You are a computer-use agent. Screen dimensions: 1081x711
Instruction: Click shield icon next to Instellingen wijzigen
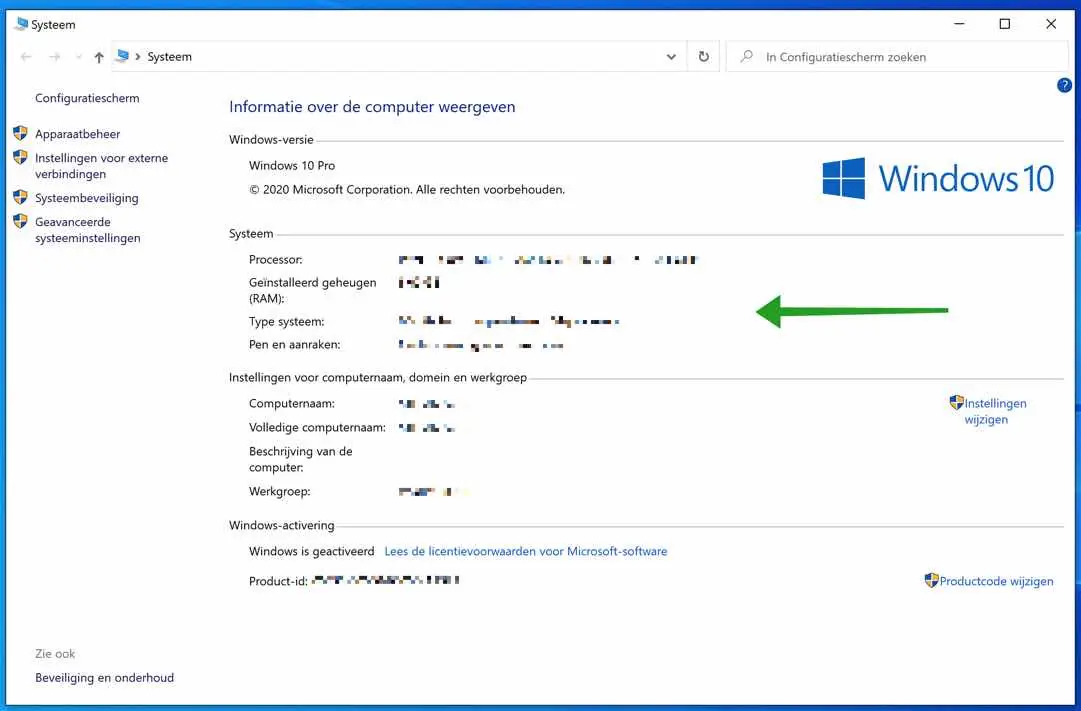[956, 402]
